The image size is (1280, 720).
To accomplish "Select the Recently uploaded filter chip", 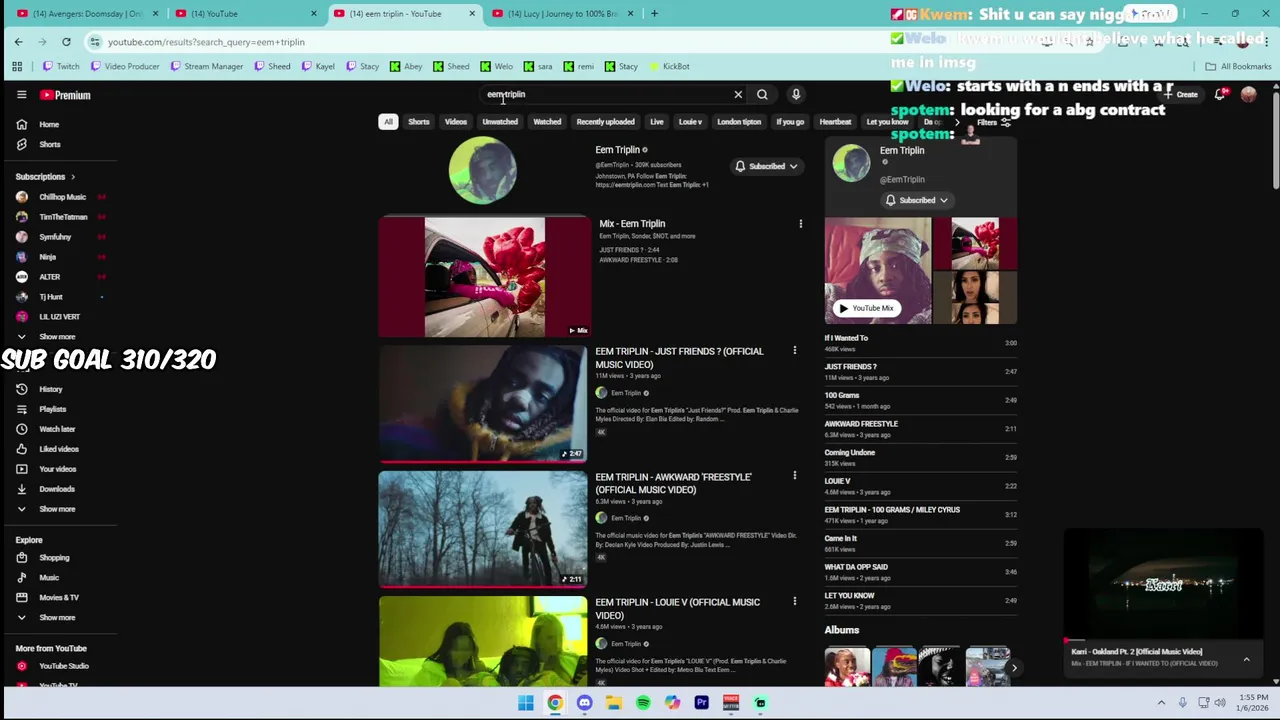I will [605, 122].
